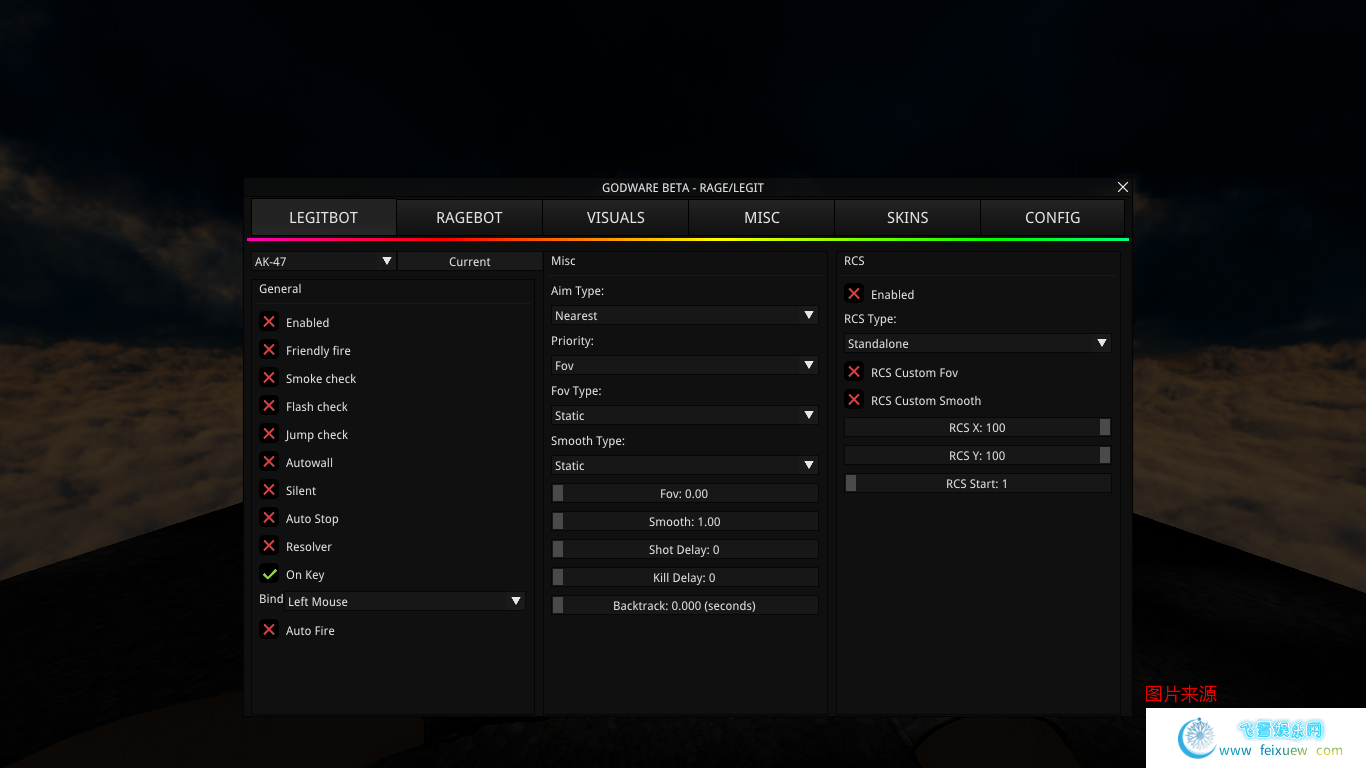Open the RAGEBOT tab

pyautogui.click(x=469, y=217)
